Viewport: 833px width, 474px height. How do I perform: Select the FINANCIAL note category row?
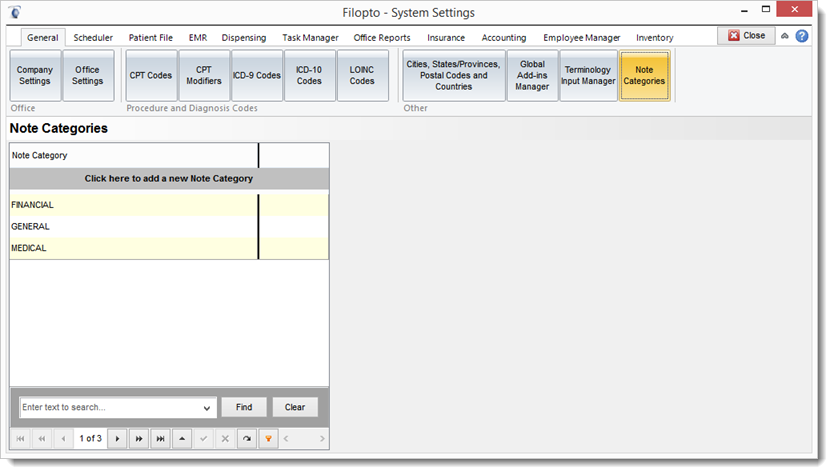coord(169,205)
